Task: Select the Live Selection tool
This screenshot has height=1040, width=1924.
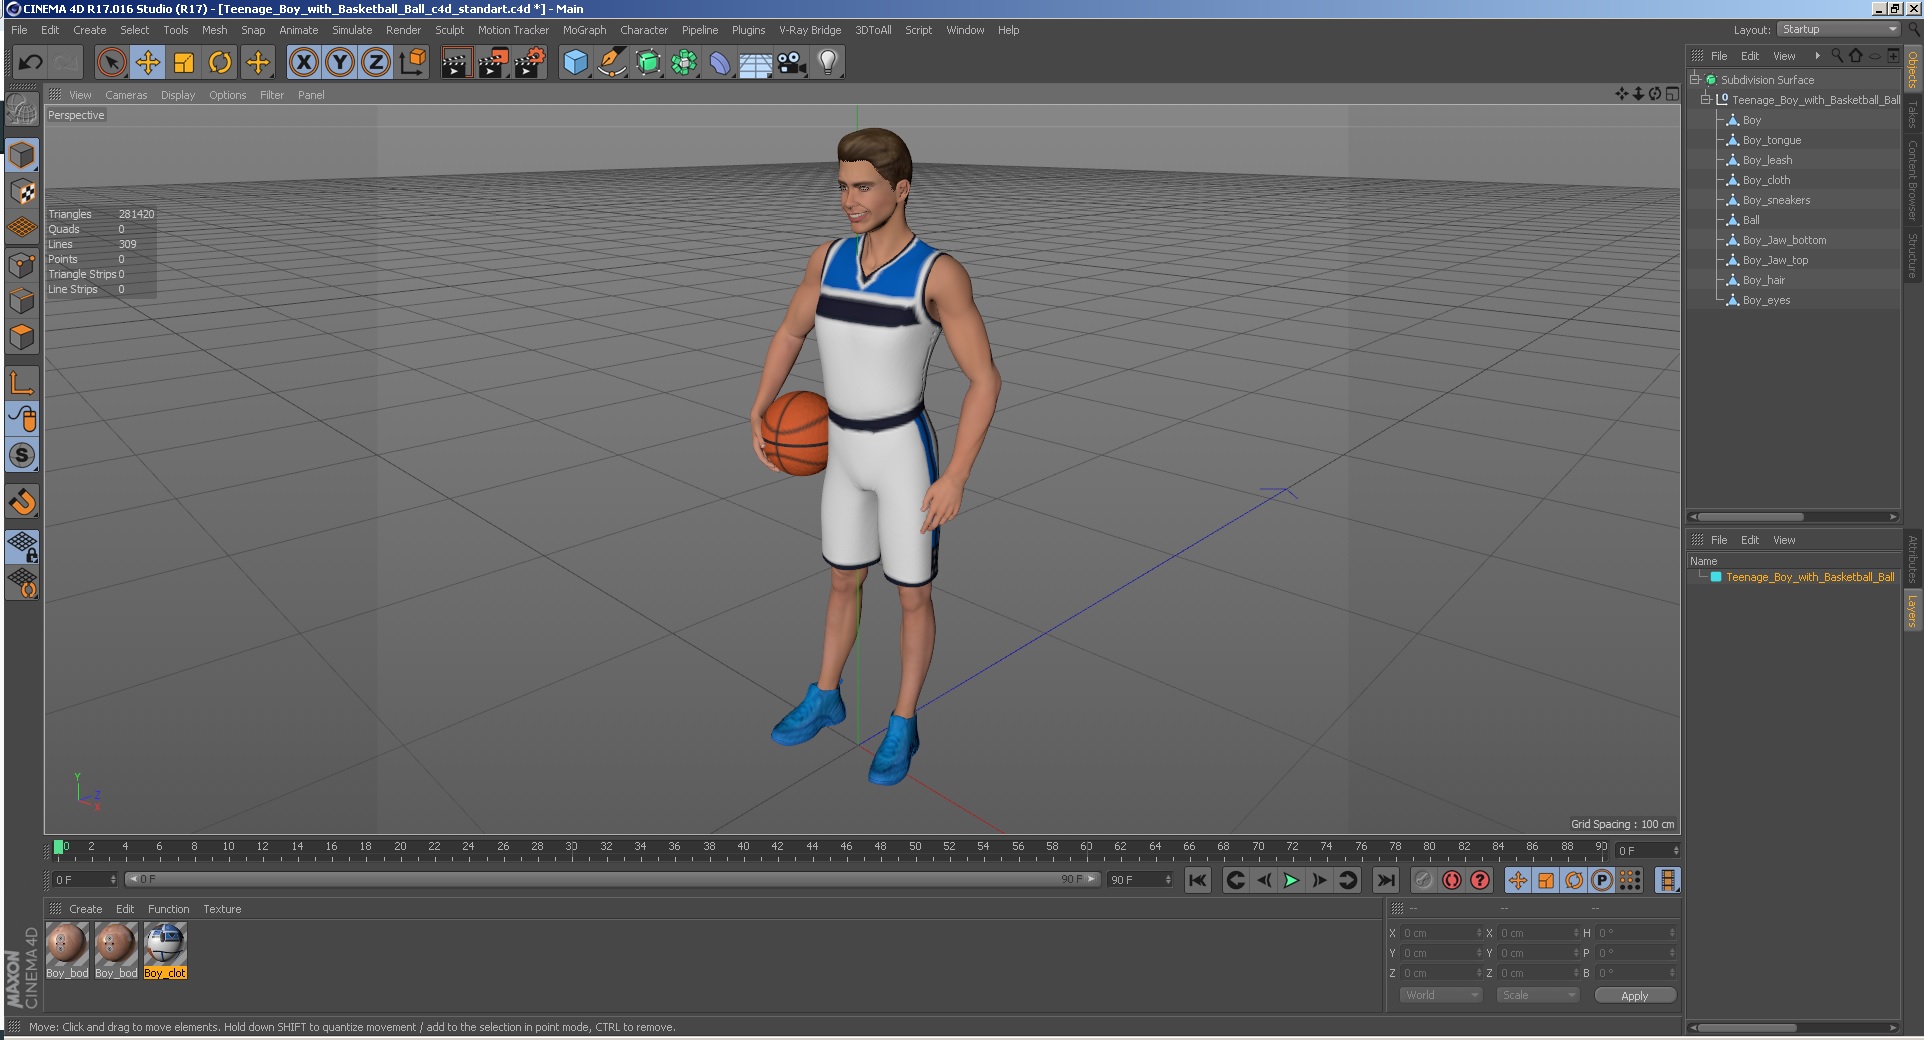Action: [112, 62]
